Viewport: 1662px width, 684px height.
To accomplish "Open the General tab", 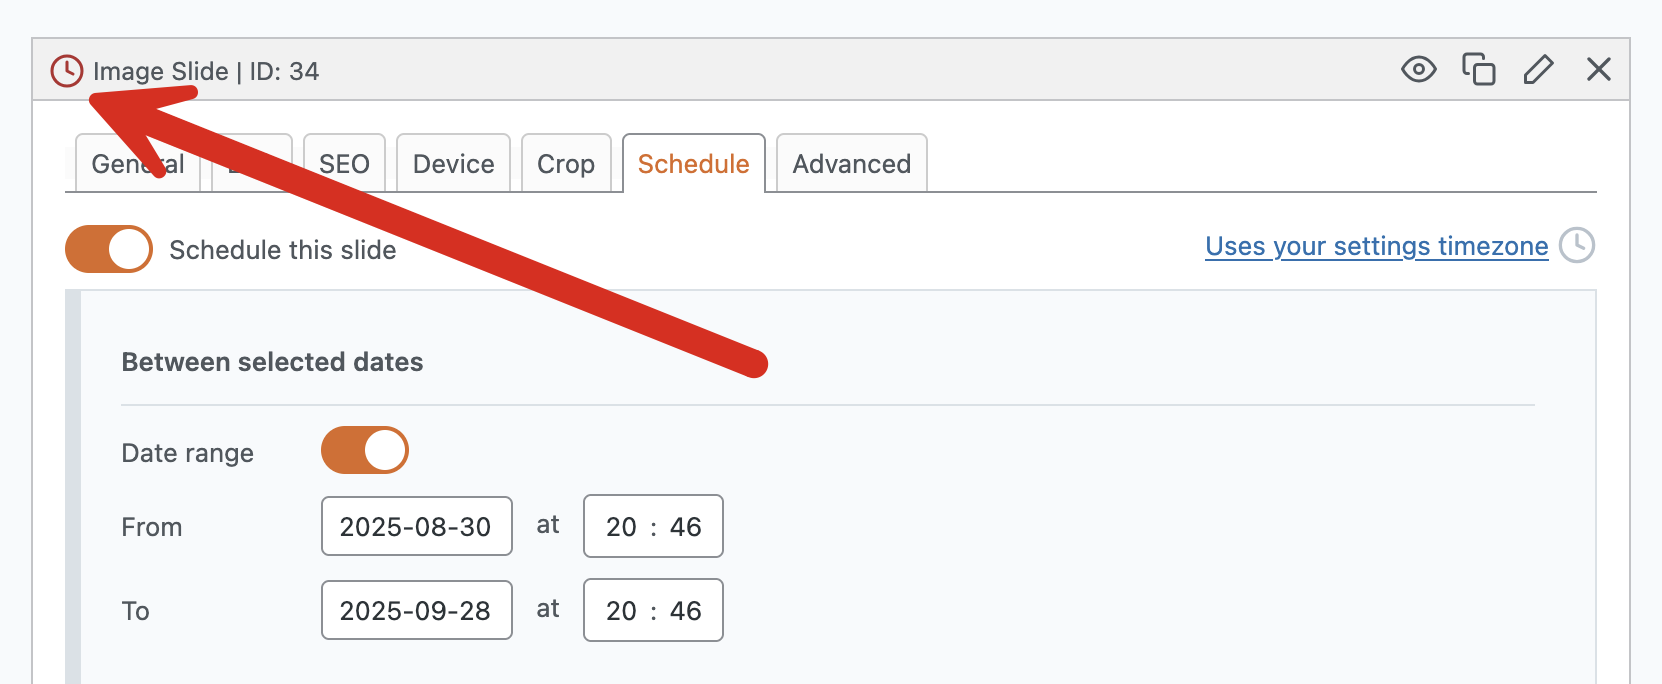I will click(108, 164).
